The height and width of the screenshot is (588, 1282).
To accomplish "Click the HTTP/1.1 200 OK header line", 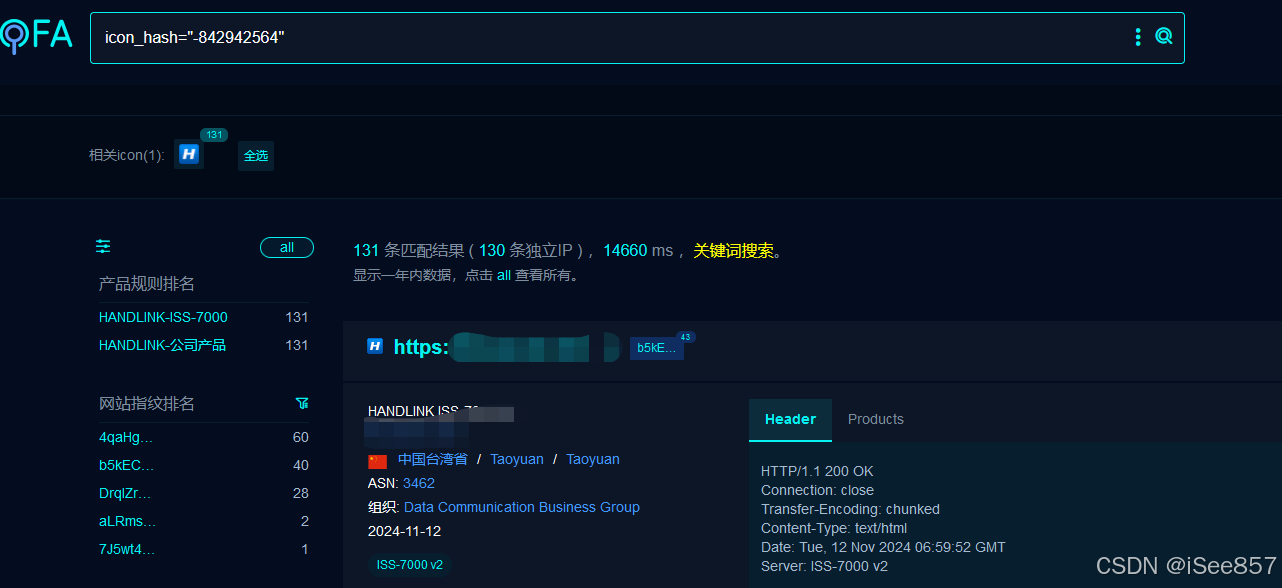I will (x=817, y=471).
